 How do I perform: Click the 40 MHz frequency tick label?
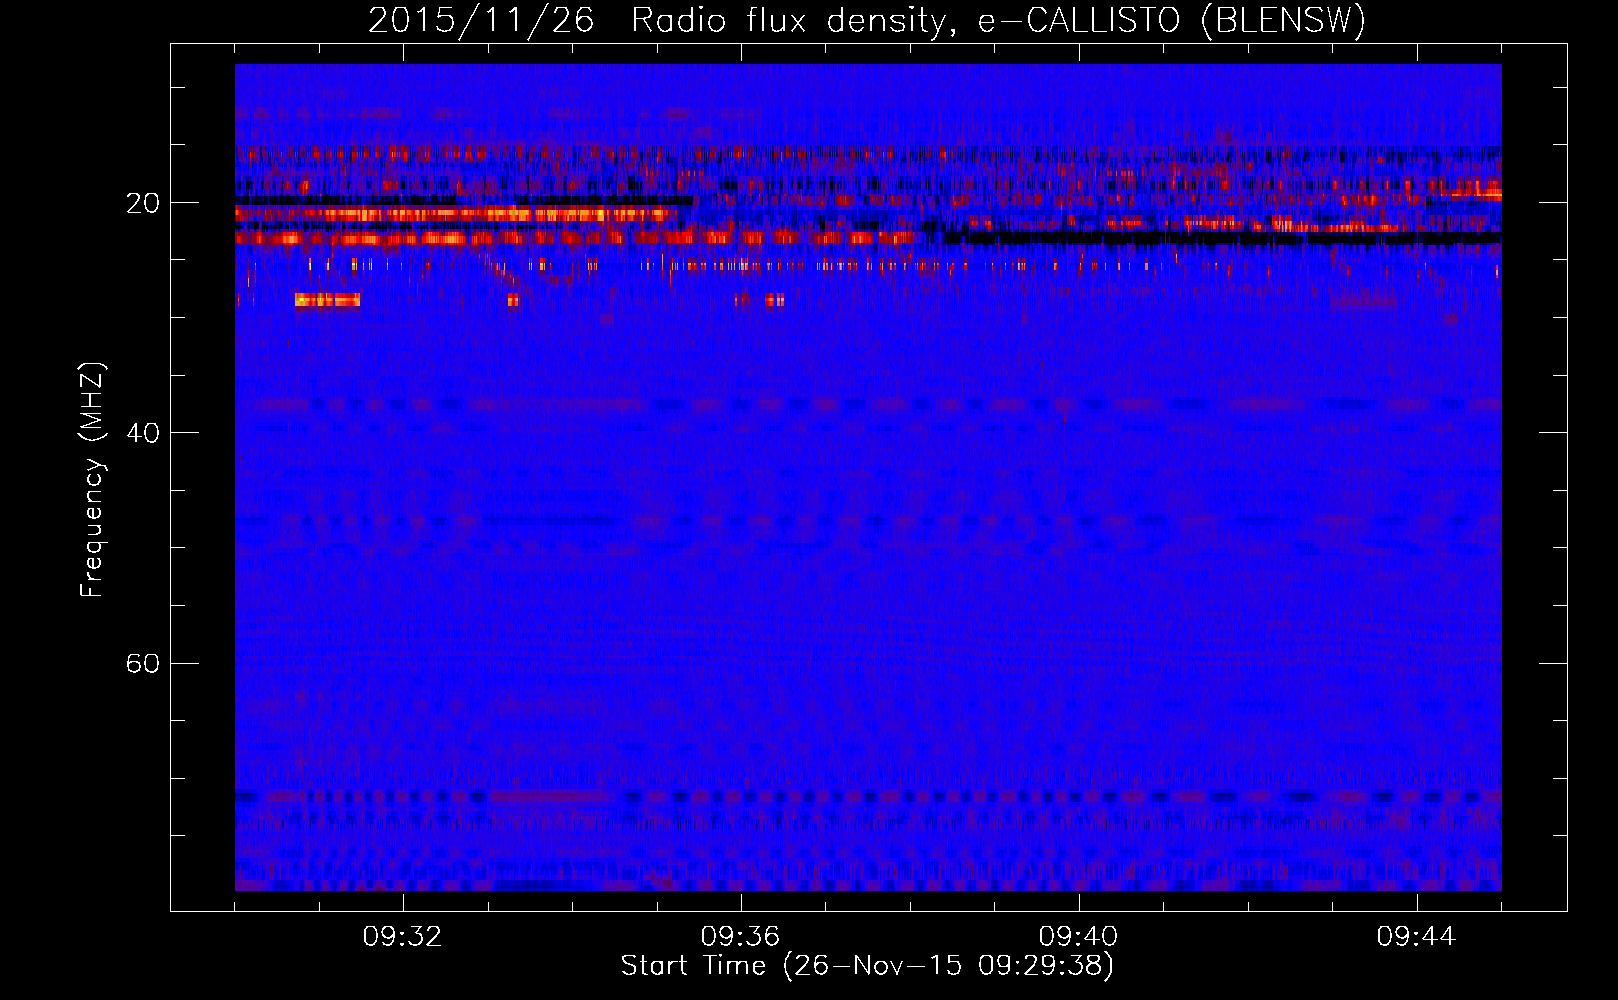pyautogui.click(x=143, y=433)
